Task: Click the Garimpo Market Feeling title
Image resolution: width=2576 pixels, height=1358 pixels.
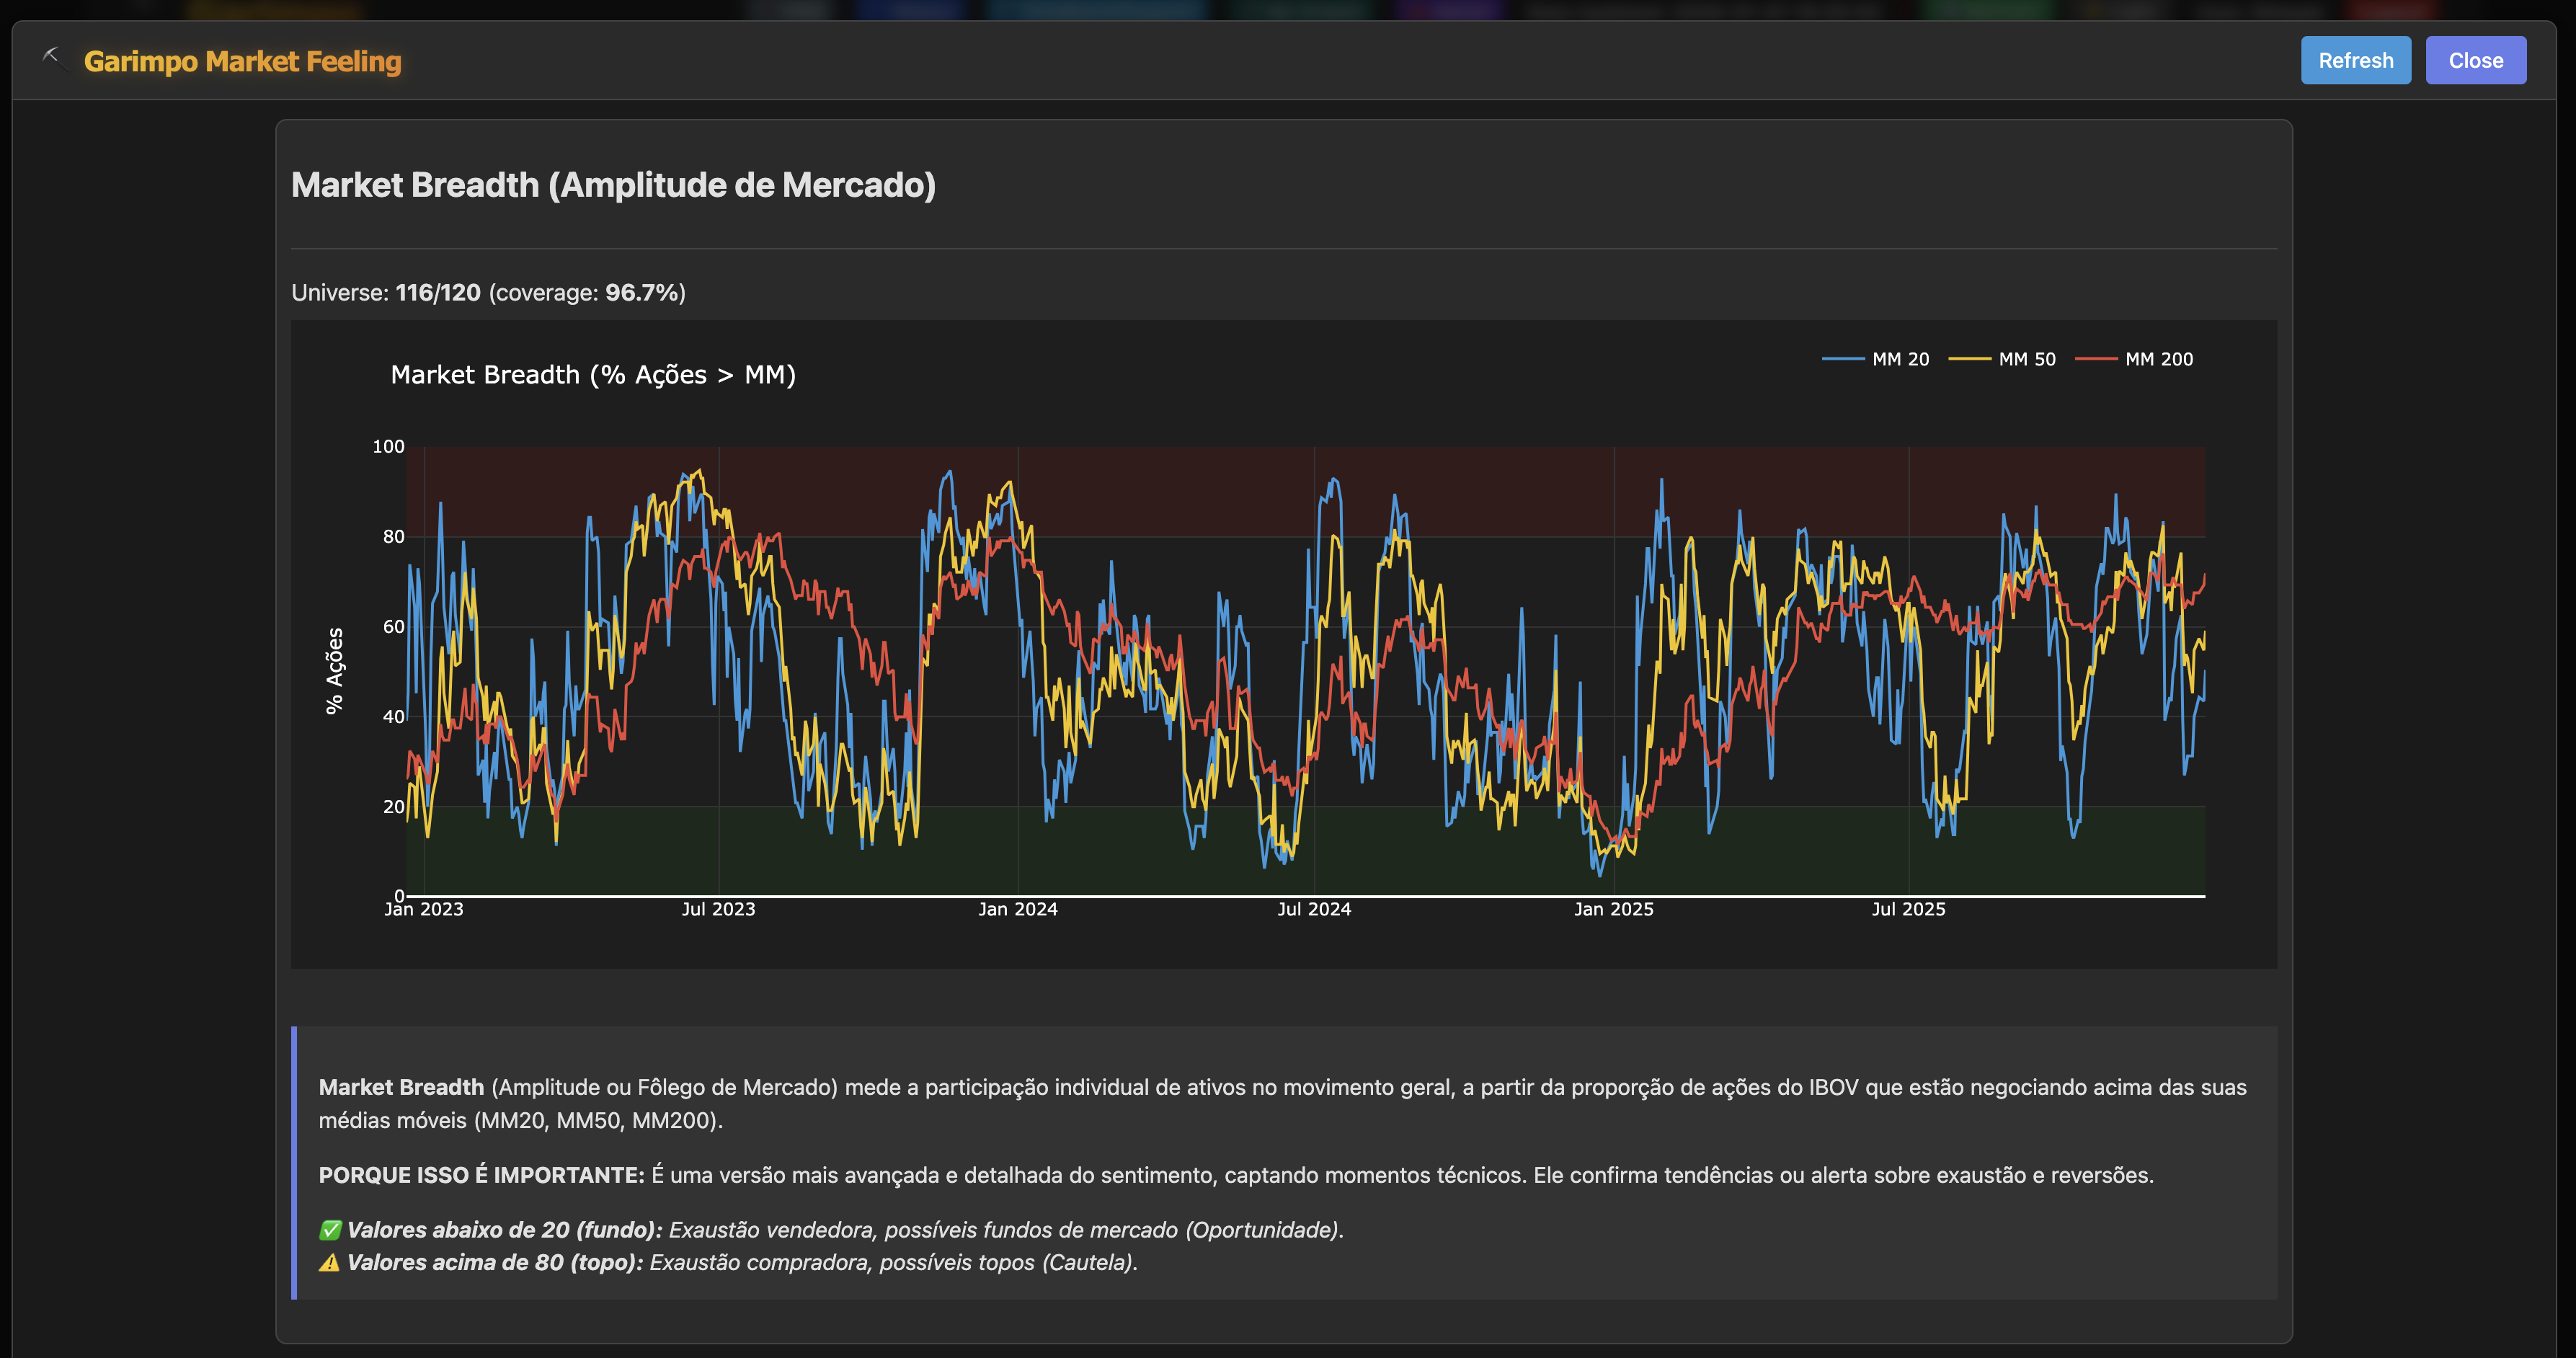Action: (x=242, y=61)
